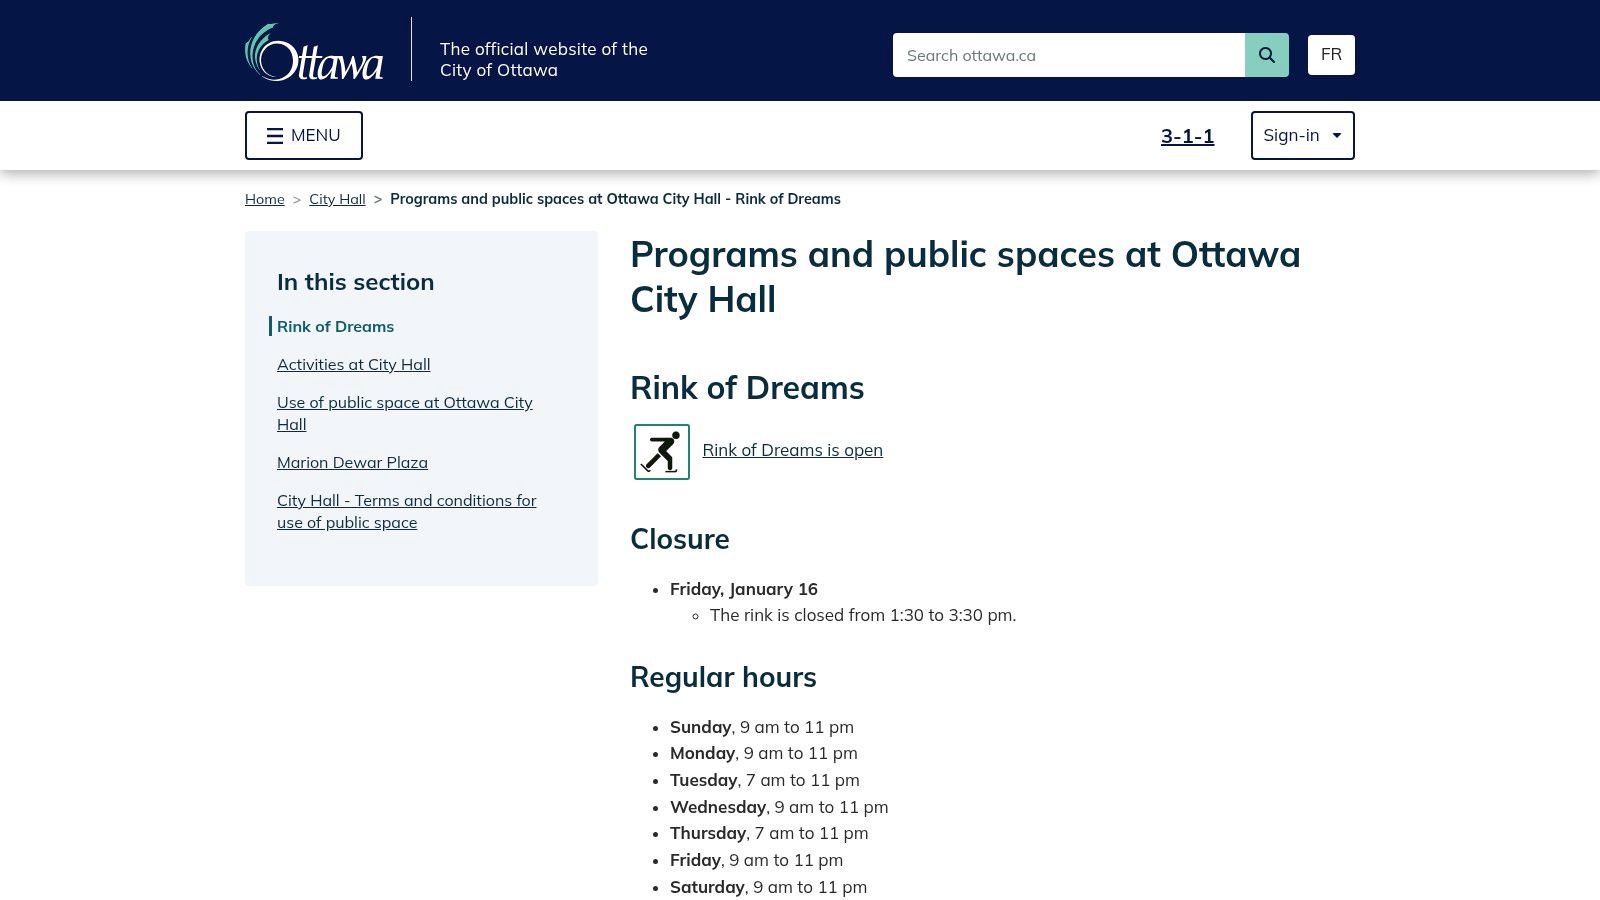Screen dimensions: 1600x900
Task: Click the Rink of Dreams section heading
Action: tap(747, 388)
